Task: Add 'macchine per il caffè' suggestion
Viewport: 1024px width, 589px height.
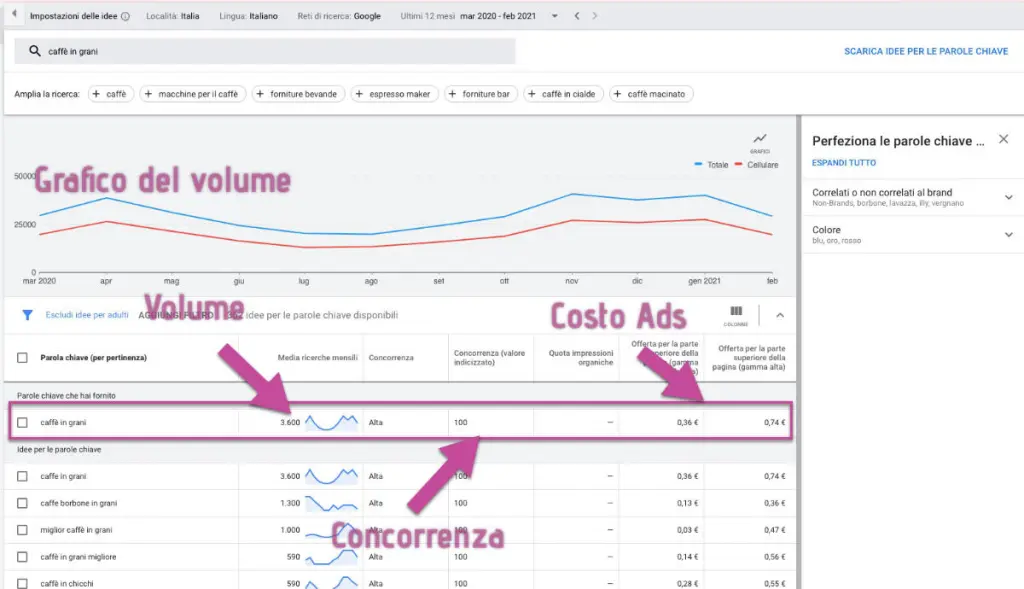Action: click(193, 94)
